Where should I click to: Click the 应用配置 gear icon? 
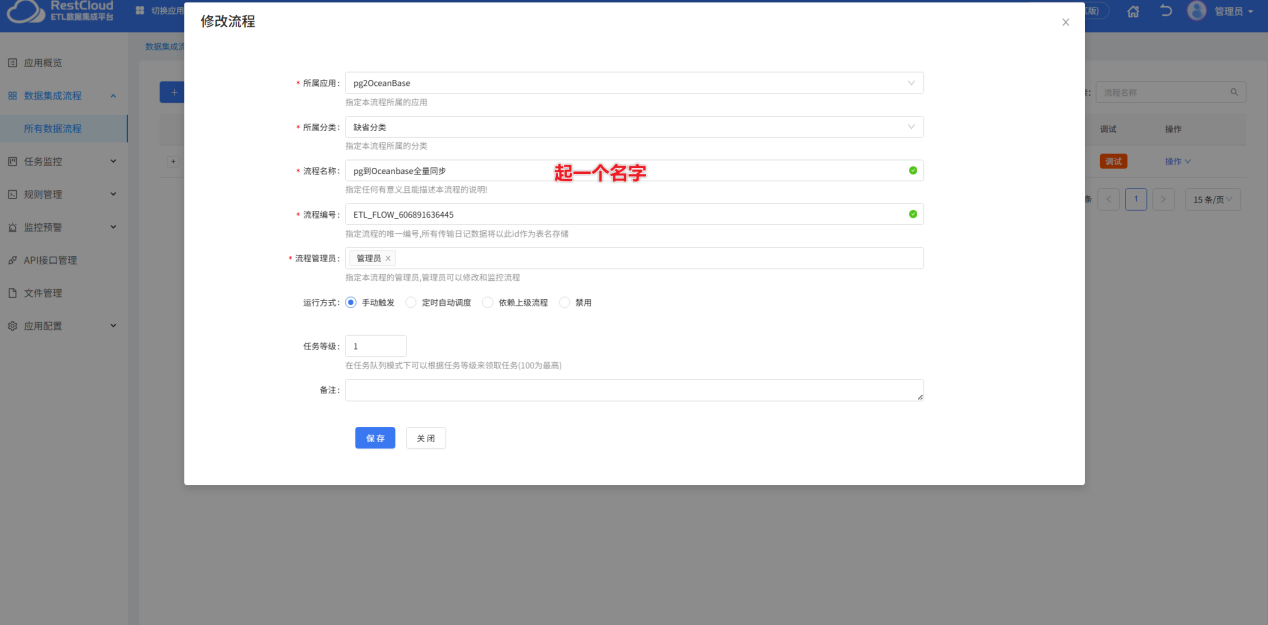(x=13, y=326)
